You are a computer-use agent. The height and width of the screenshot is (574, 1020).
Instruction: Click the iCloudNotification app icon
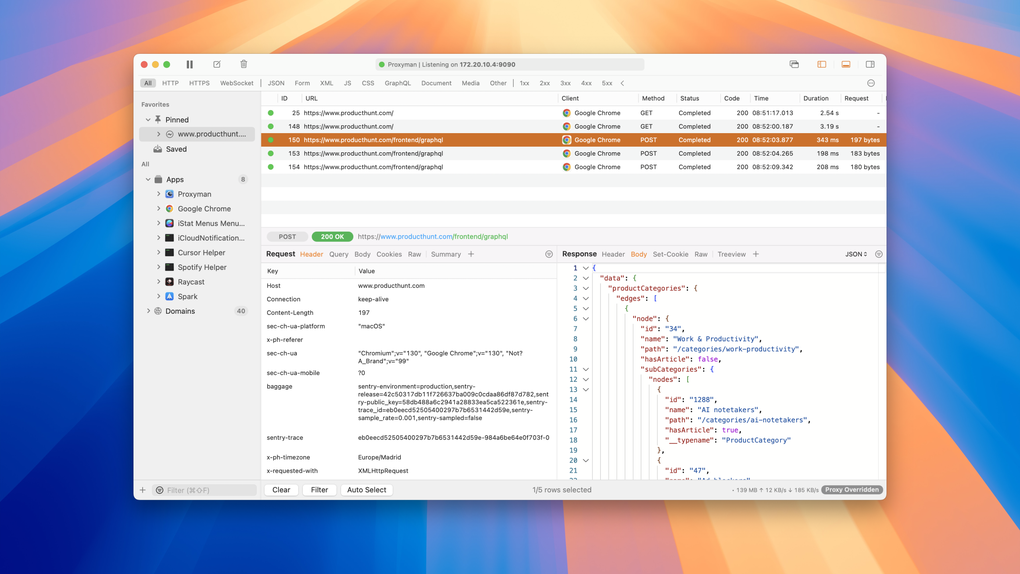169,238
